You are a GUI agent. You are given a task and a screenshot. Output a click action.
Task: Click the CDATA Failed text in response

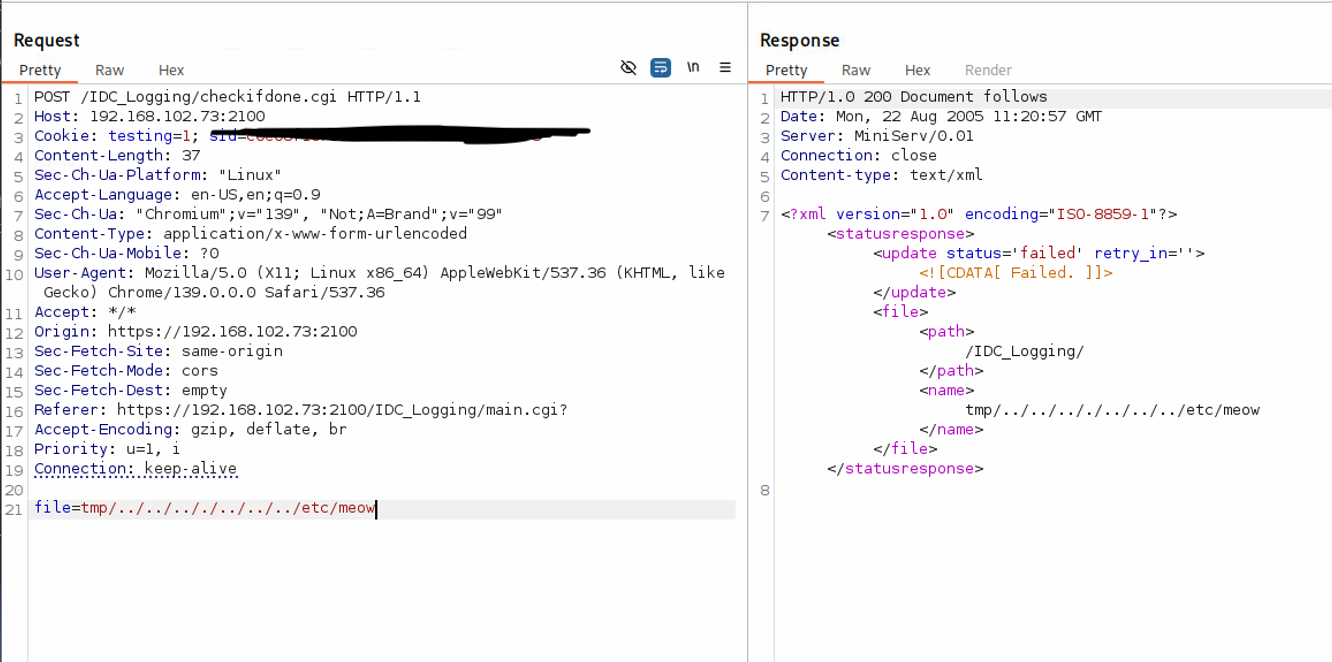[1015, 273]
